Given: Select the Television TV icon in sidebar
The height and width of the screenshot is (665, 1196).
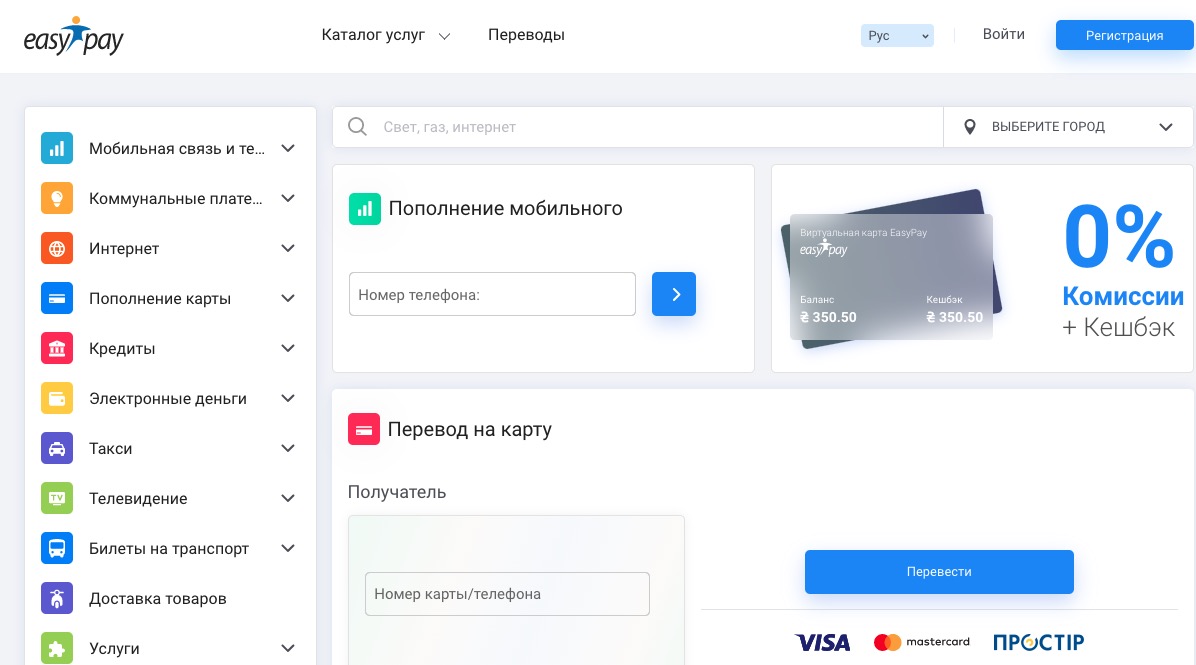Looking at the screenshot, I should (x=56, y=498).
